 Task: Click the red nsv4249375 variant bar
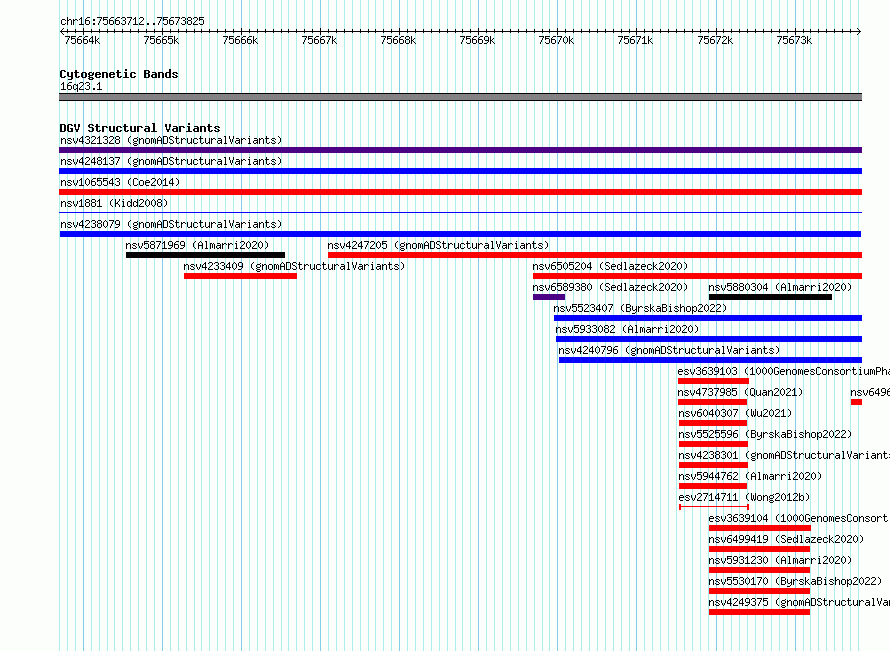pos(759,612)
